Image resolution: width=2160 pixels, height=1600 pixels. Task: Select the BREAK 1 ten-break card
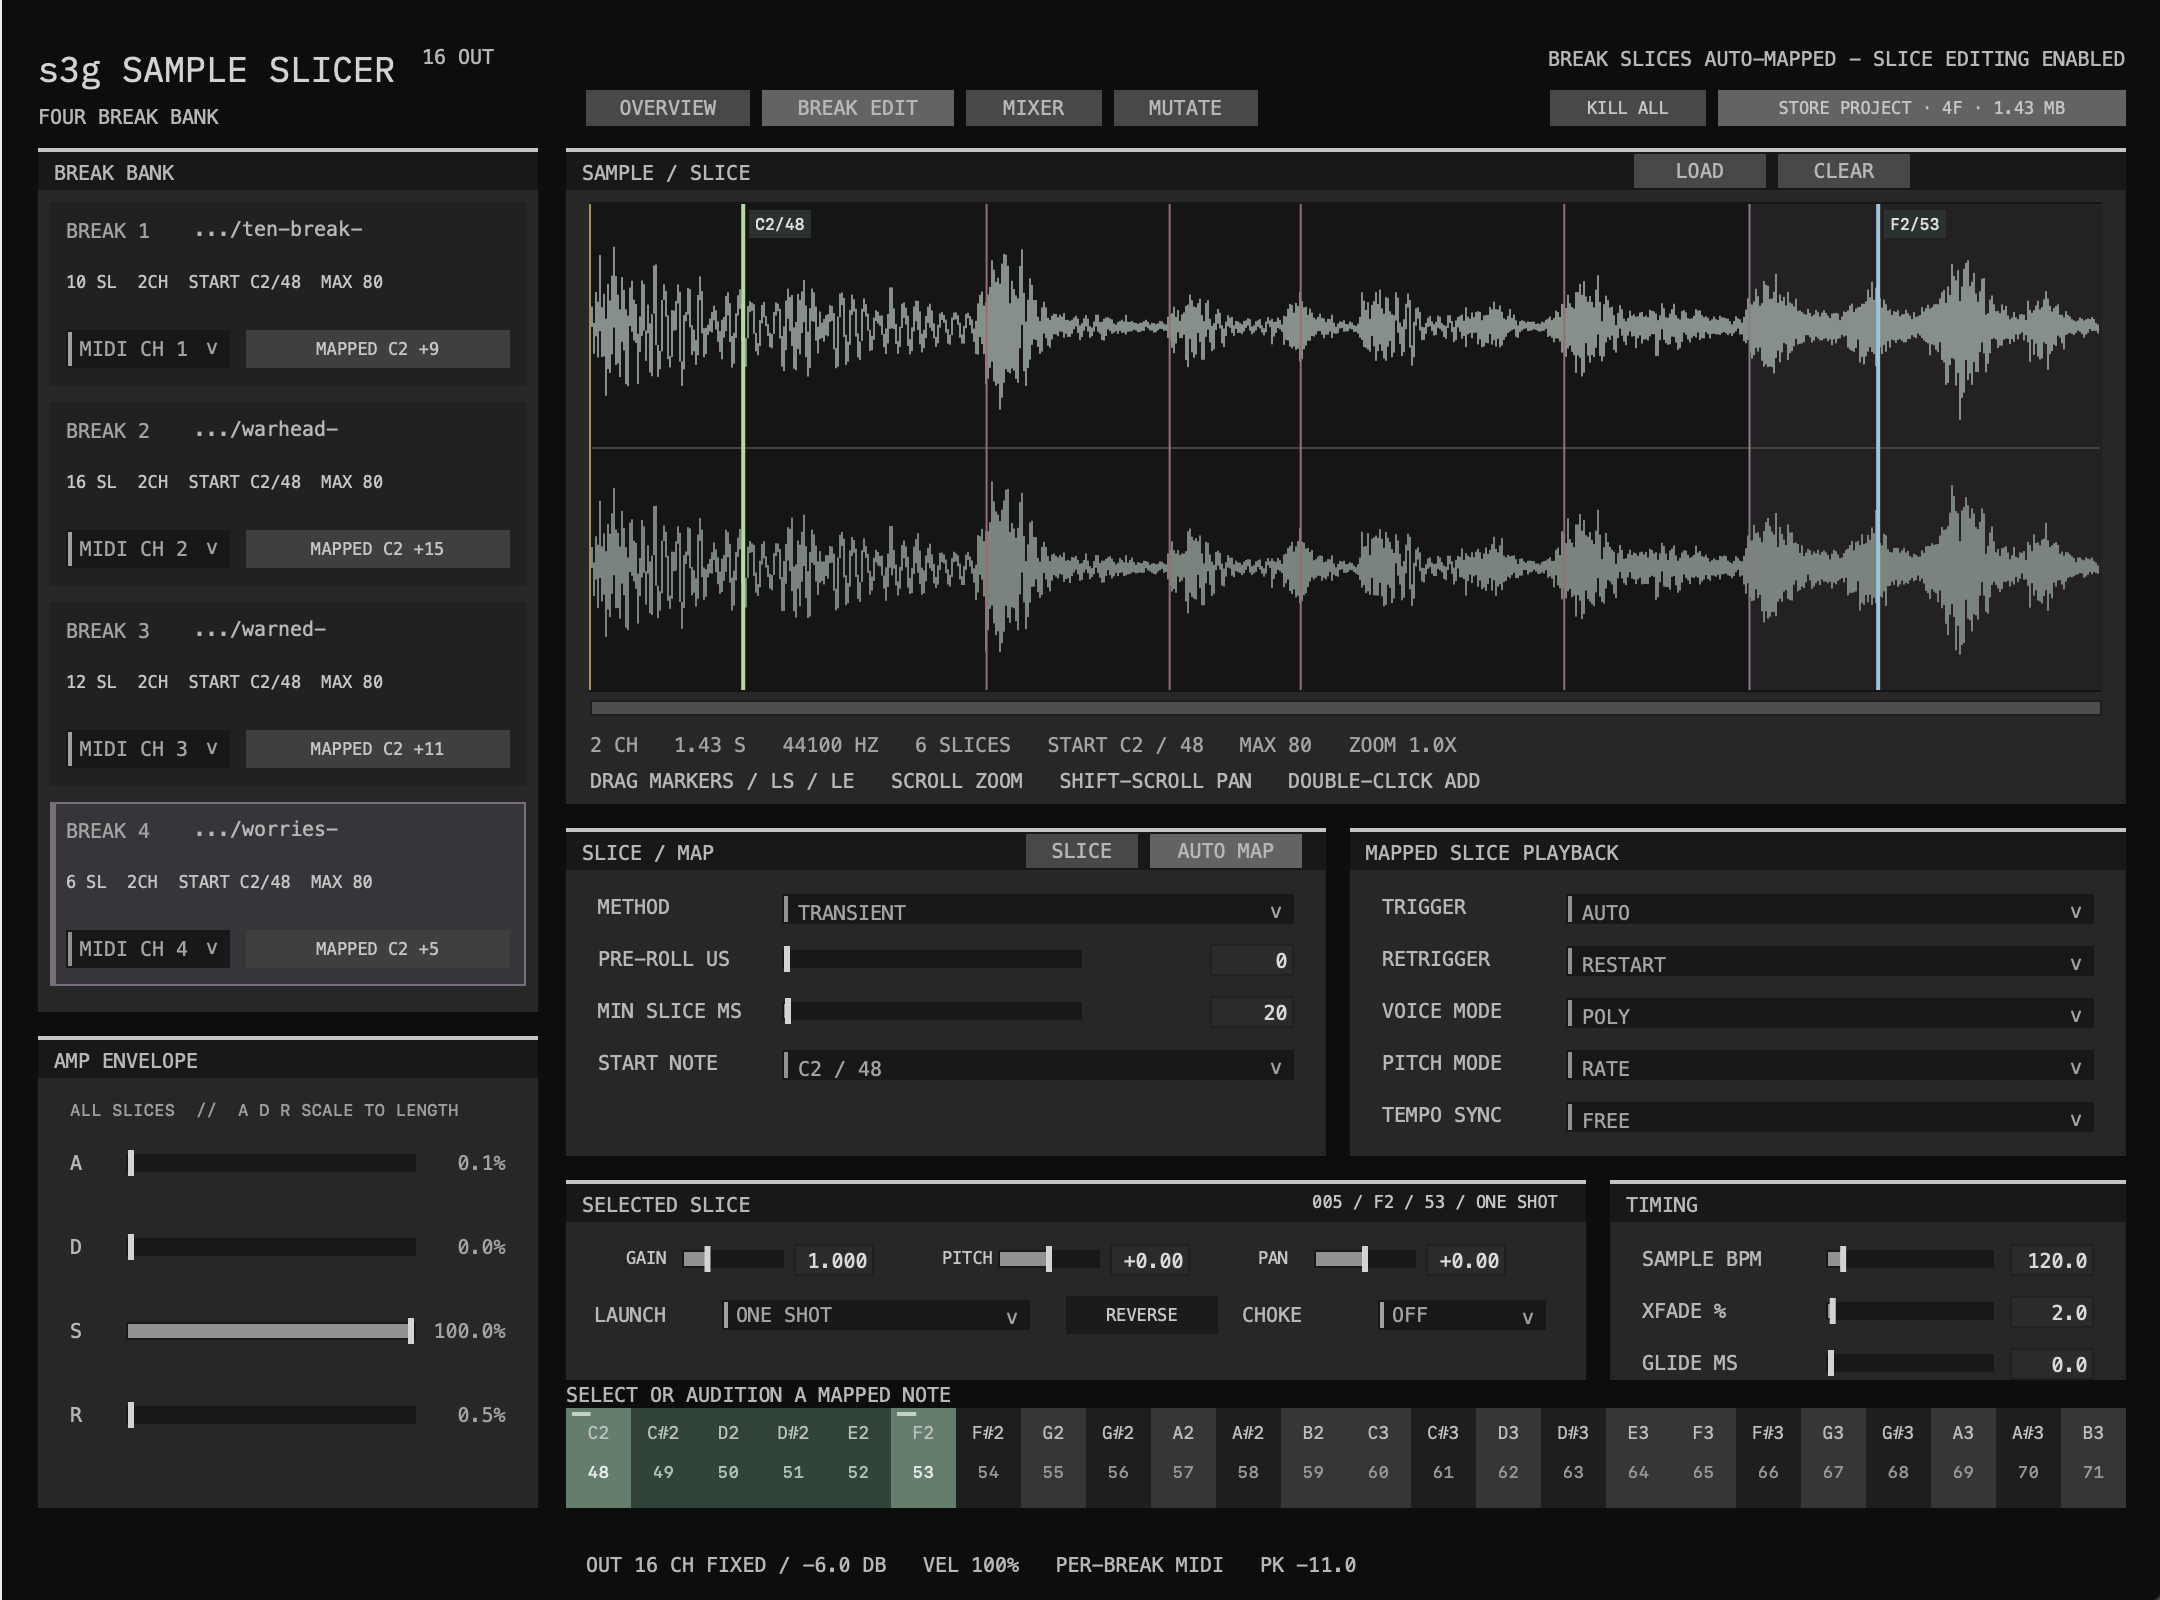tap(288, 294)
